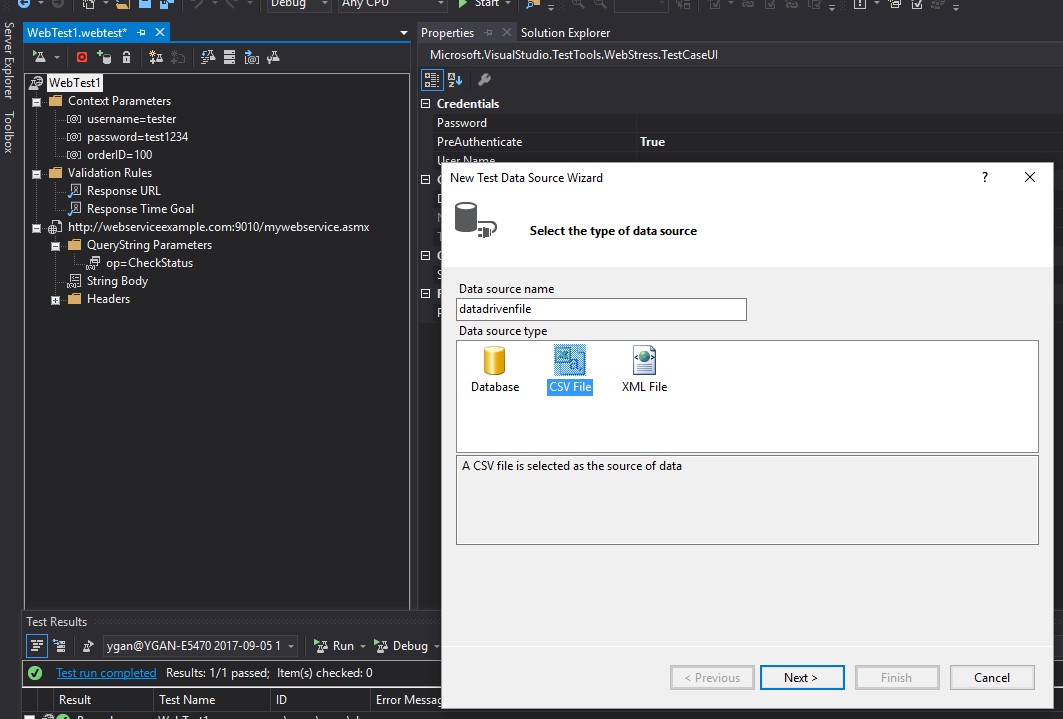The width and height of the screenshot is (1063, 719).
Task: Collapse the Validation Rules folder
Action: click(36, 172)
